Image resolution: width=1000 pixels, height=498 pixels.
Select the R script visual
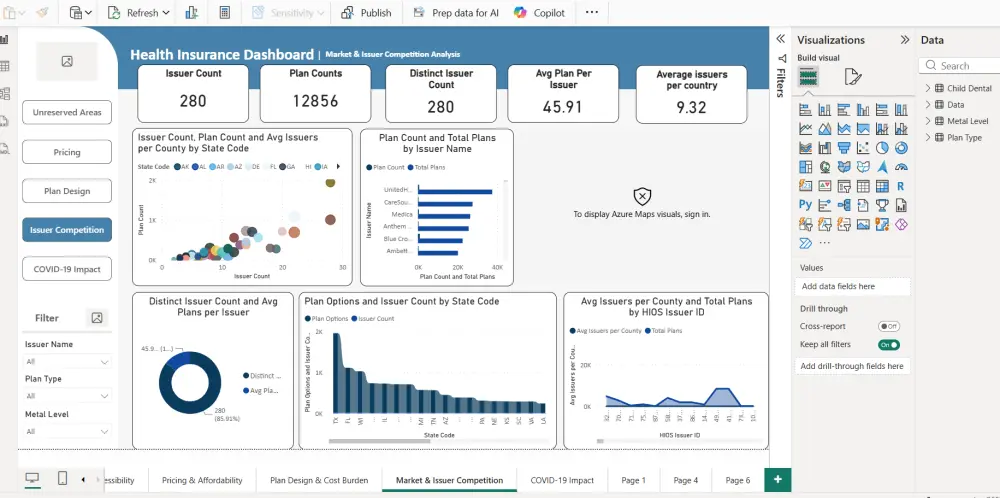pyautogui.click(x=901, y=186)
